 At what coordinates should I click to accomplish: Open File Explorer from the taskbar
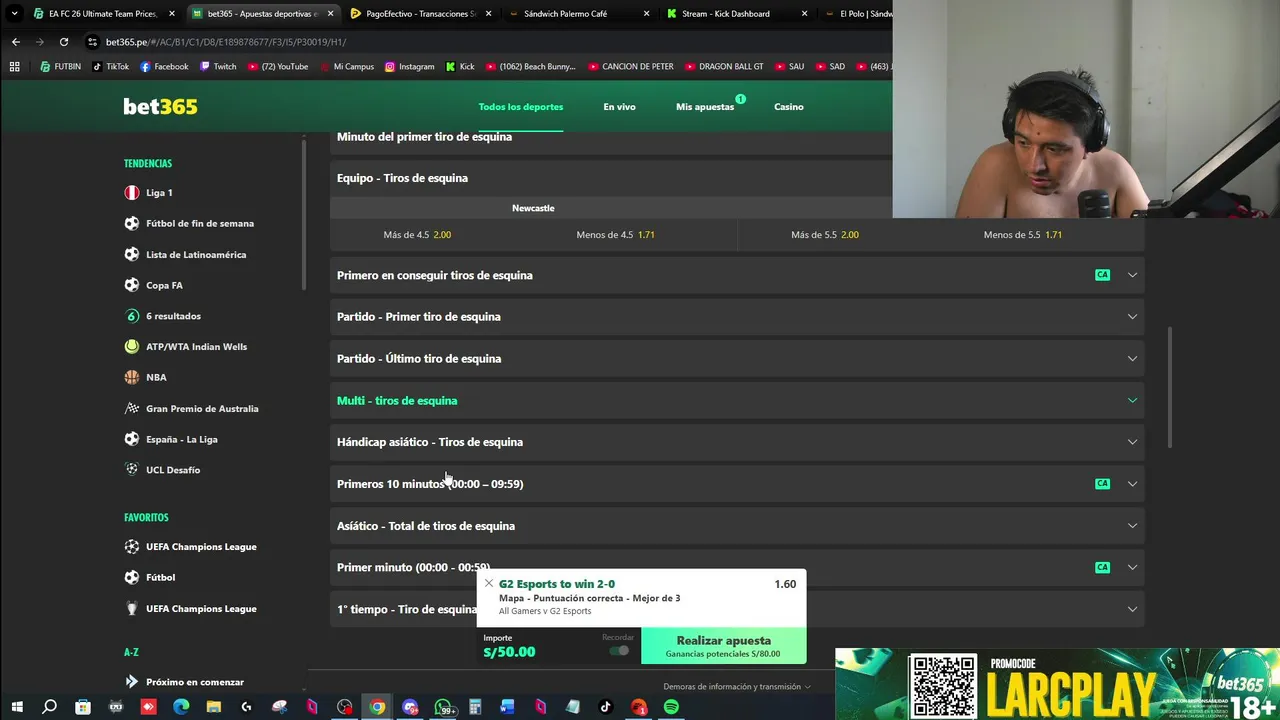(x=214, y=707)
